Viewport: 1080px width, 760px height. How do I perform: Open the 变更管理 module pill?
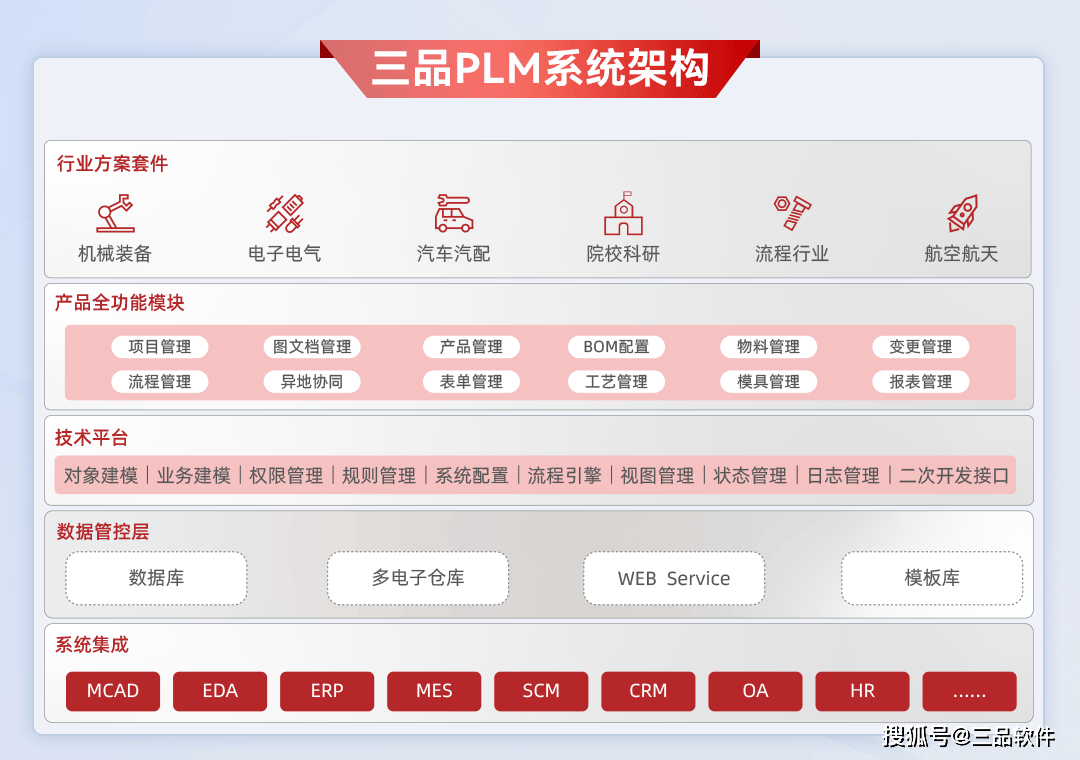coord(921,347)
